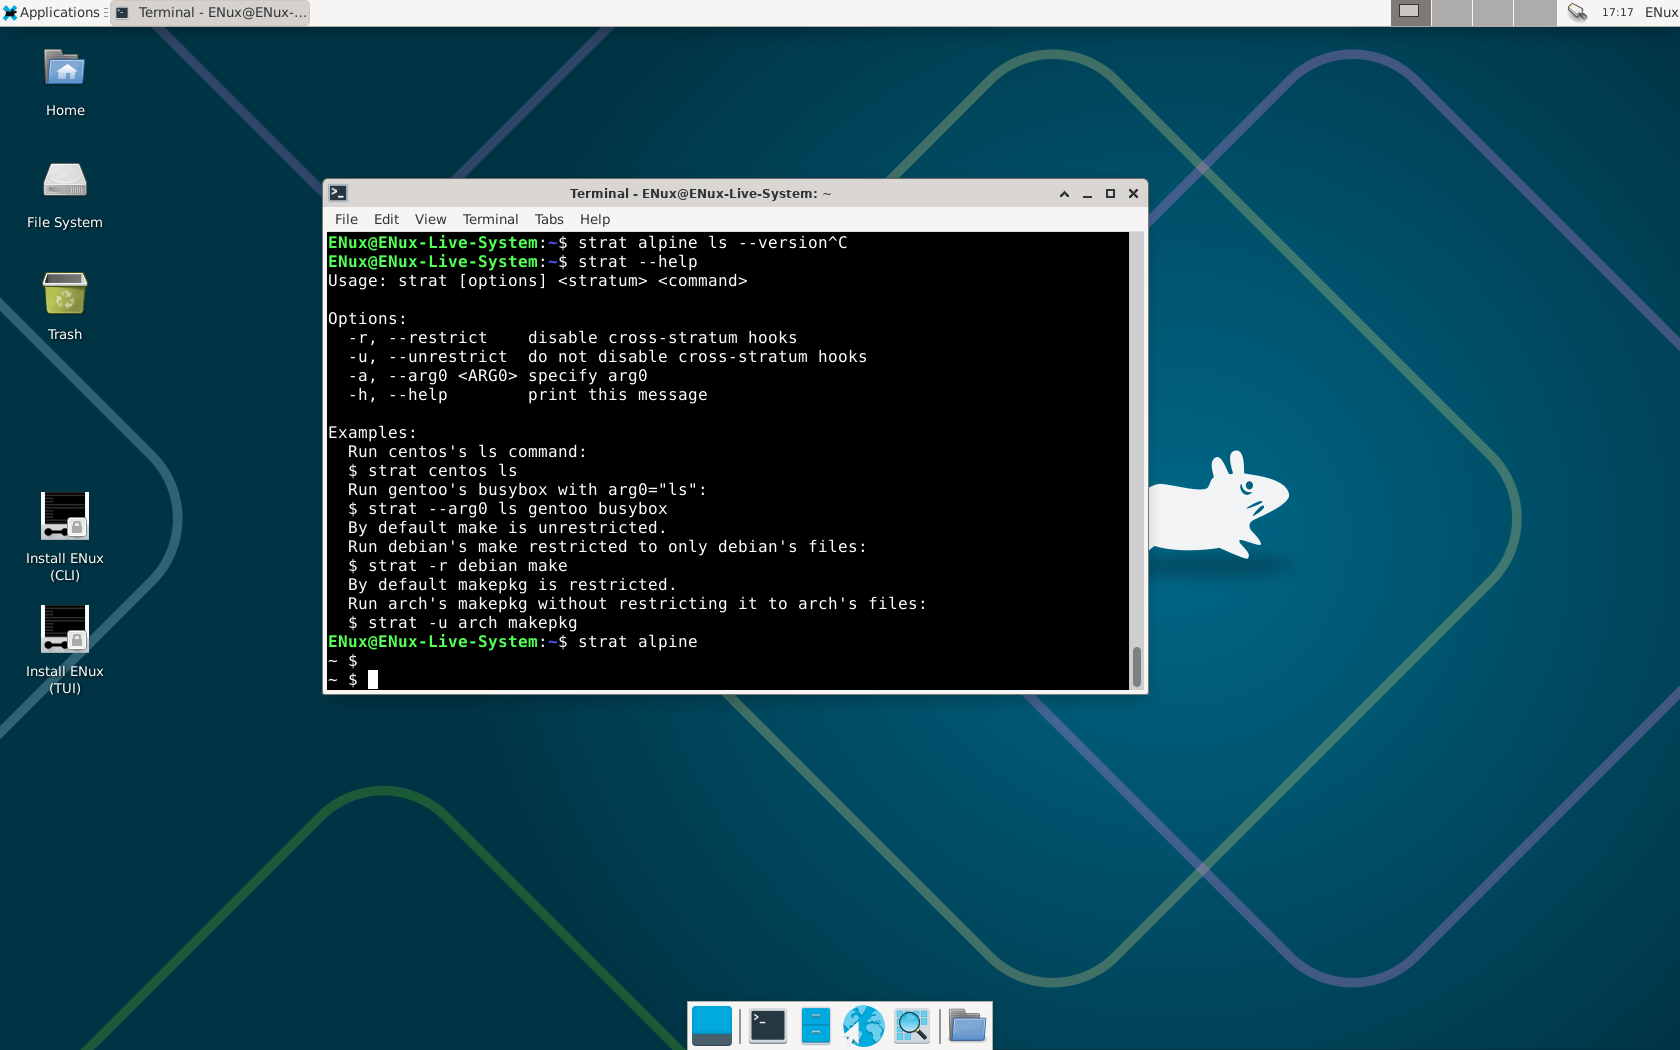Maximize the Terminal window
Screen dimensions: 1680x1050
(x=1110, y=194)
